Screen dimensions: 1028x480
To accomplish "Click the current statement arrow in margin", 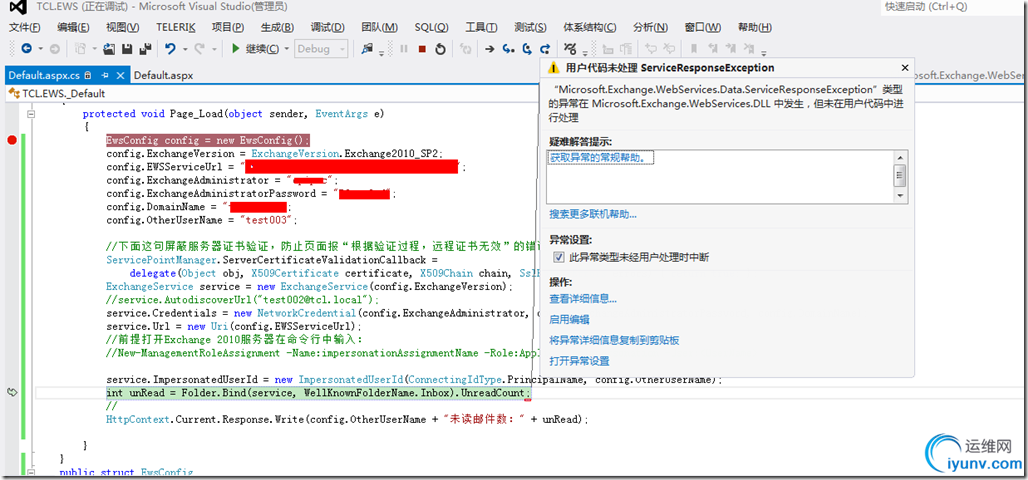I will click(x=11, y=392).
